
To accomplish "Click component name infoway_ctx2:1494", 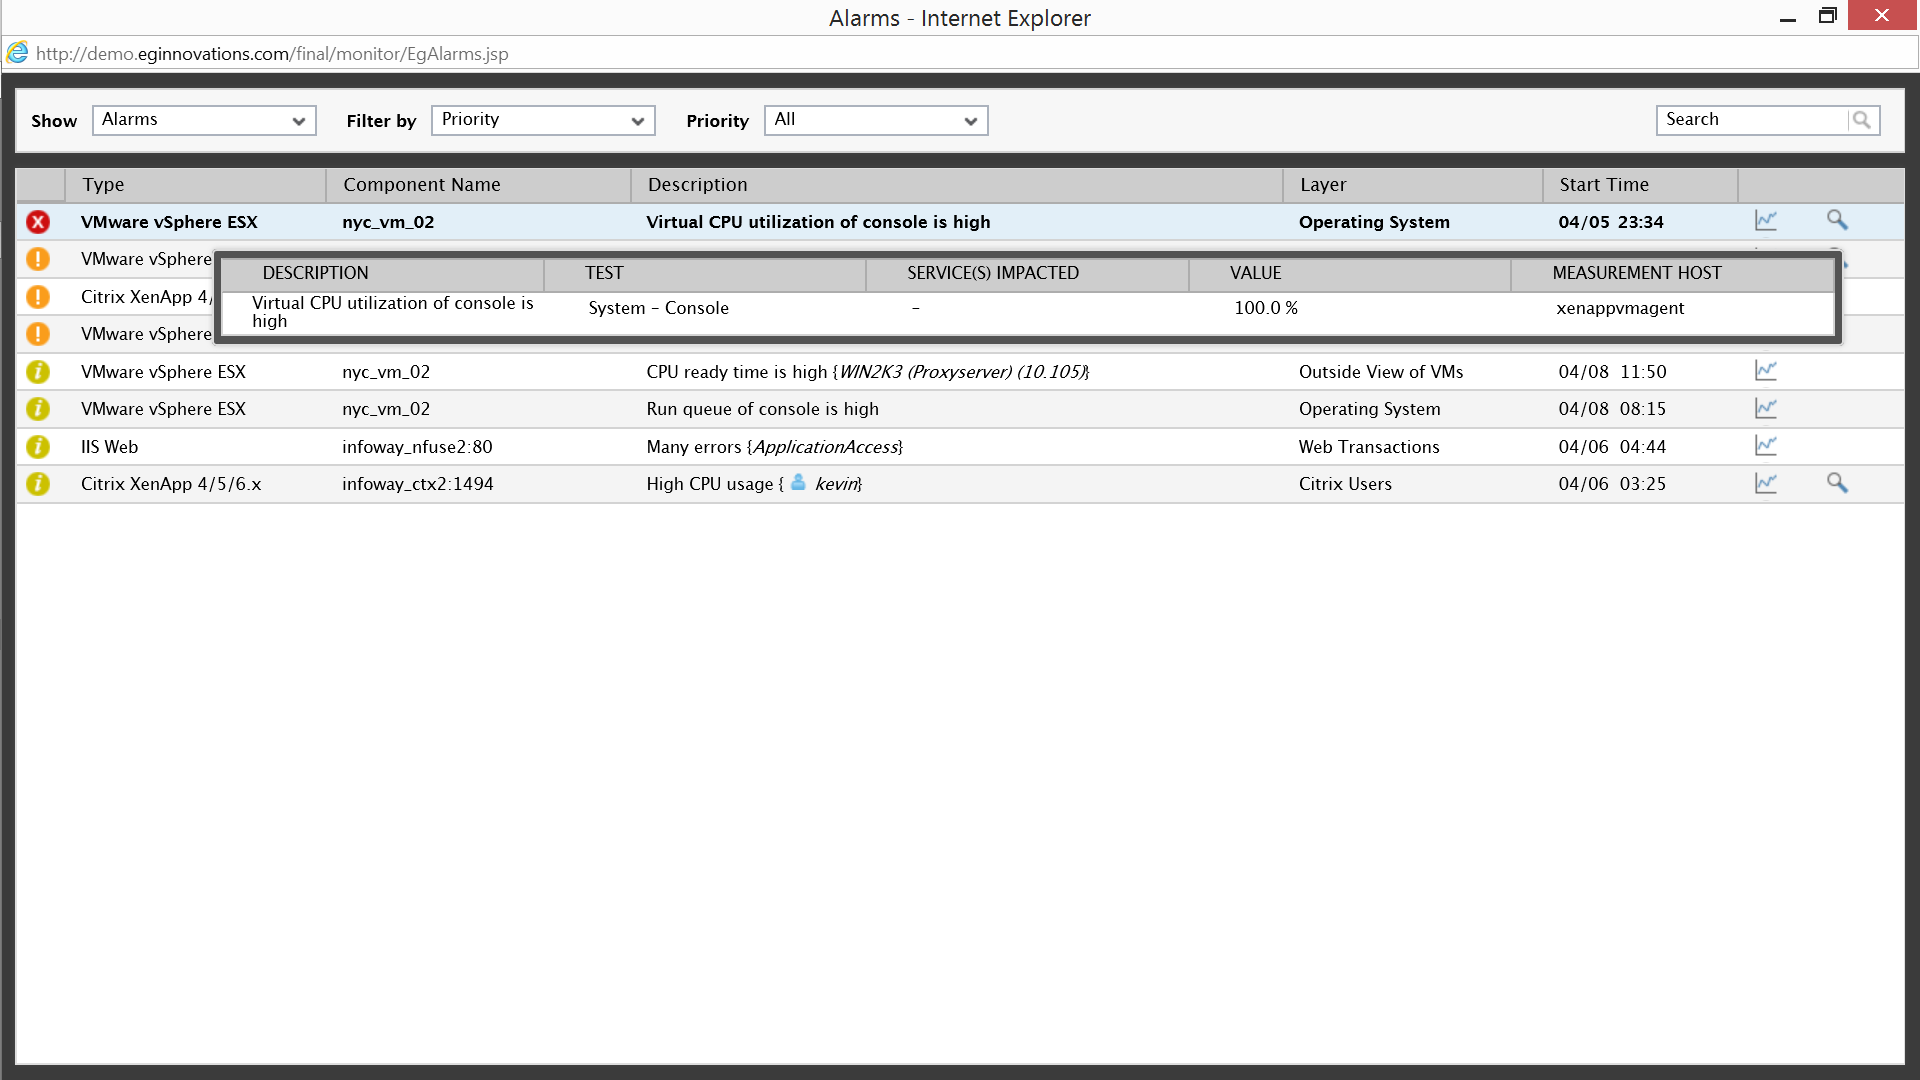I will click(x=417, y=484).
